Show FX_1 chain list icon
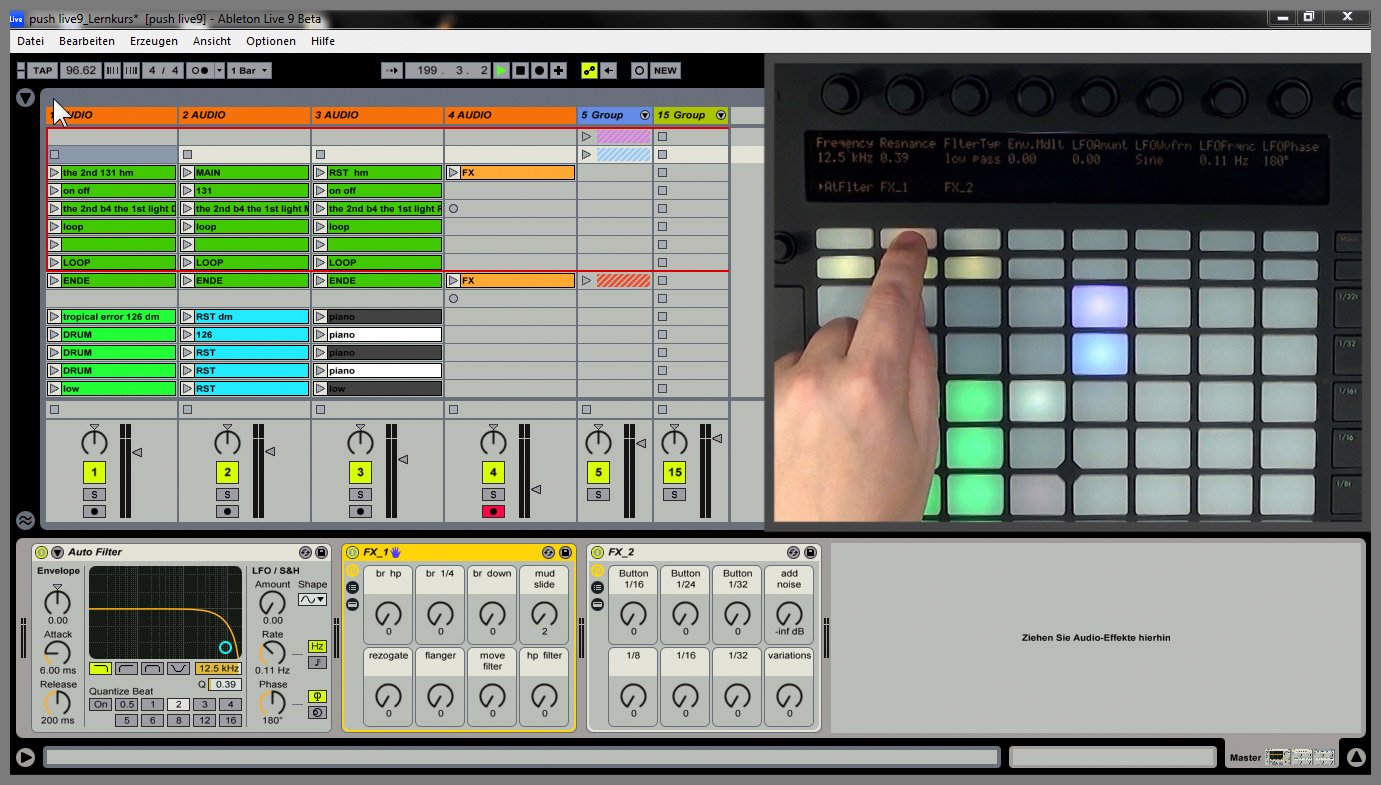This screenshot has width=1381, height=785. click(352, 587)
